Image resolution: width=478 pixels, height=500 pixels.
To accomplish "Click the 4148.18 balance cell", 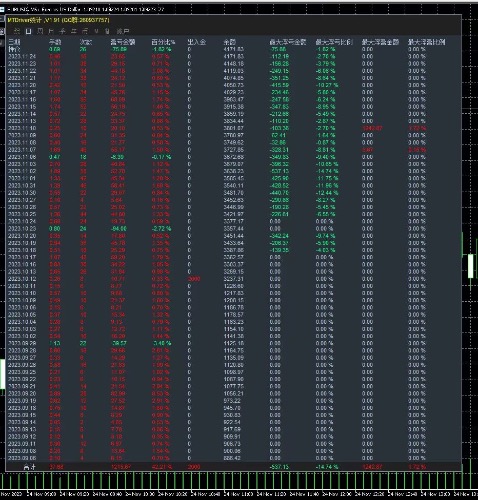I will tap(234, 64).
